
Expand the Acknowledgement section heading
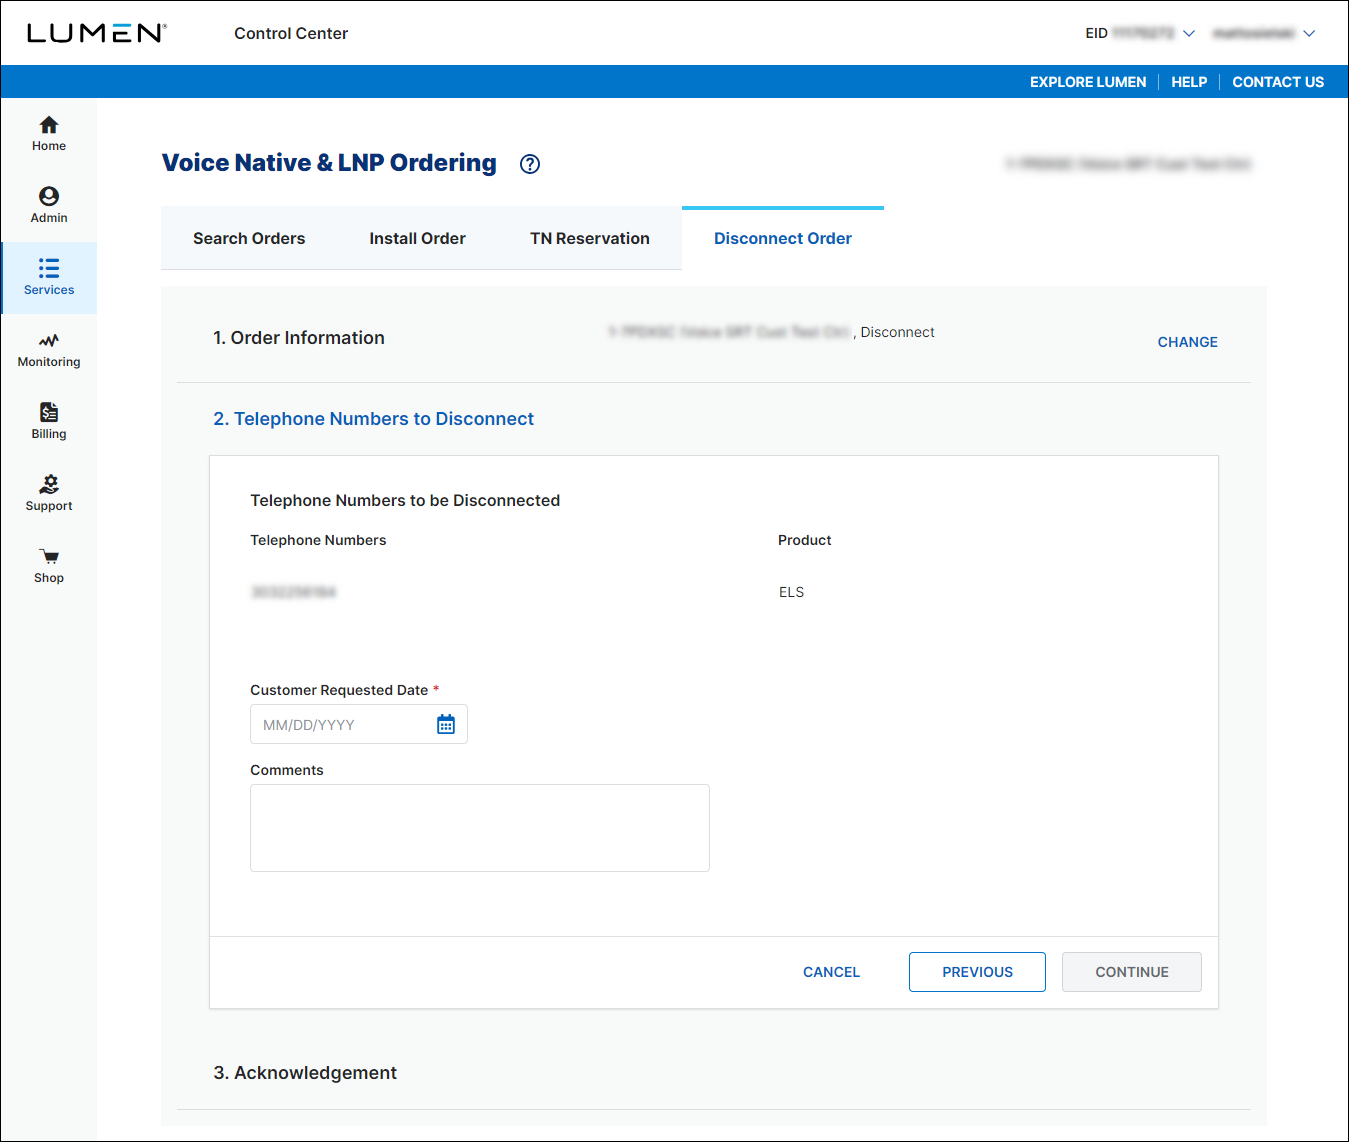(305, 1073)
